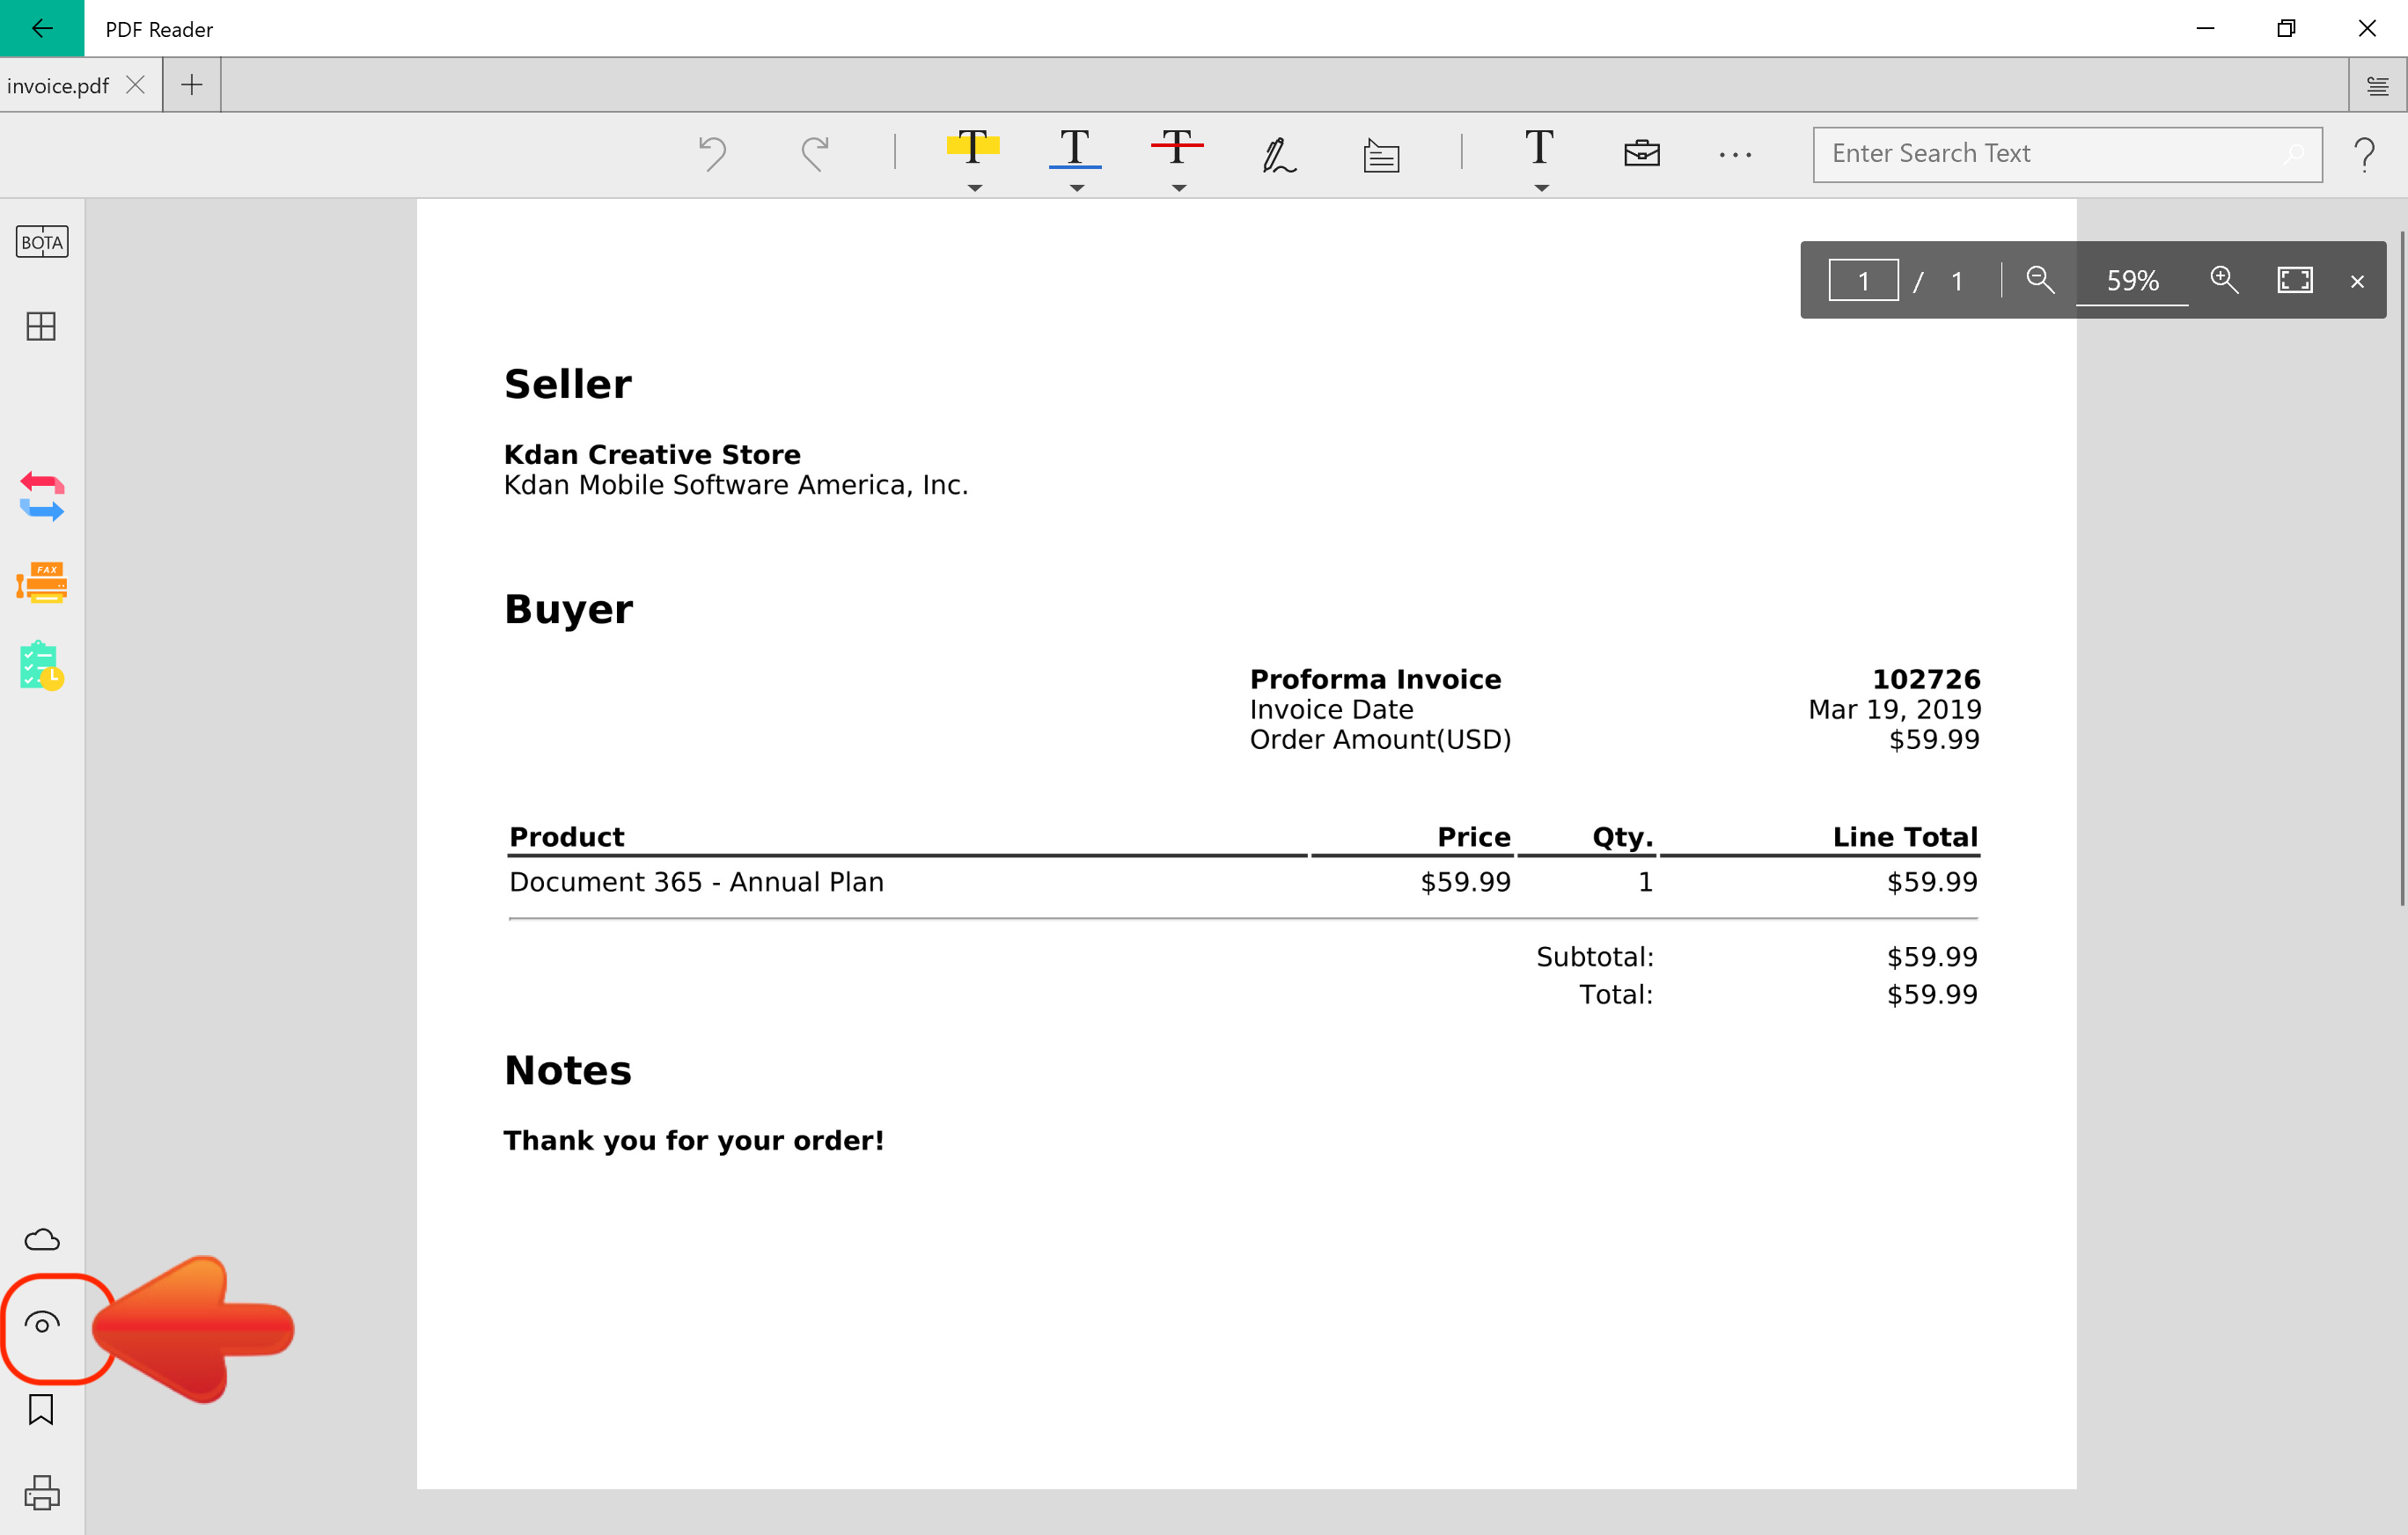Close the page navigation bar
The image size is (2408, 1535).
click(x=2357, y=281)
